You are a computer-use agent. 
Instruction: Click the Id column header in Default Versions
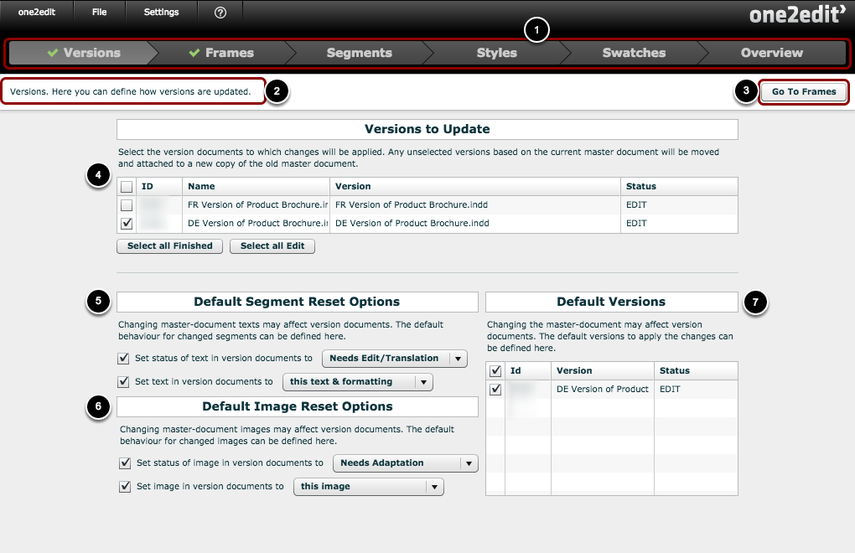[528, 371]
